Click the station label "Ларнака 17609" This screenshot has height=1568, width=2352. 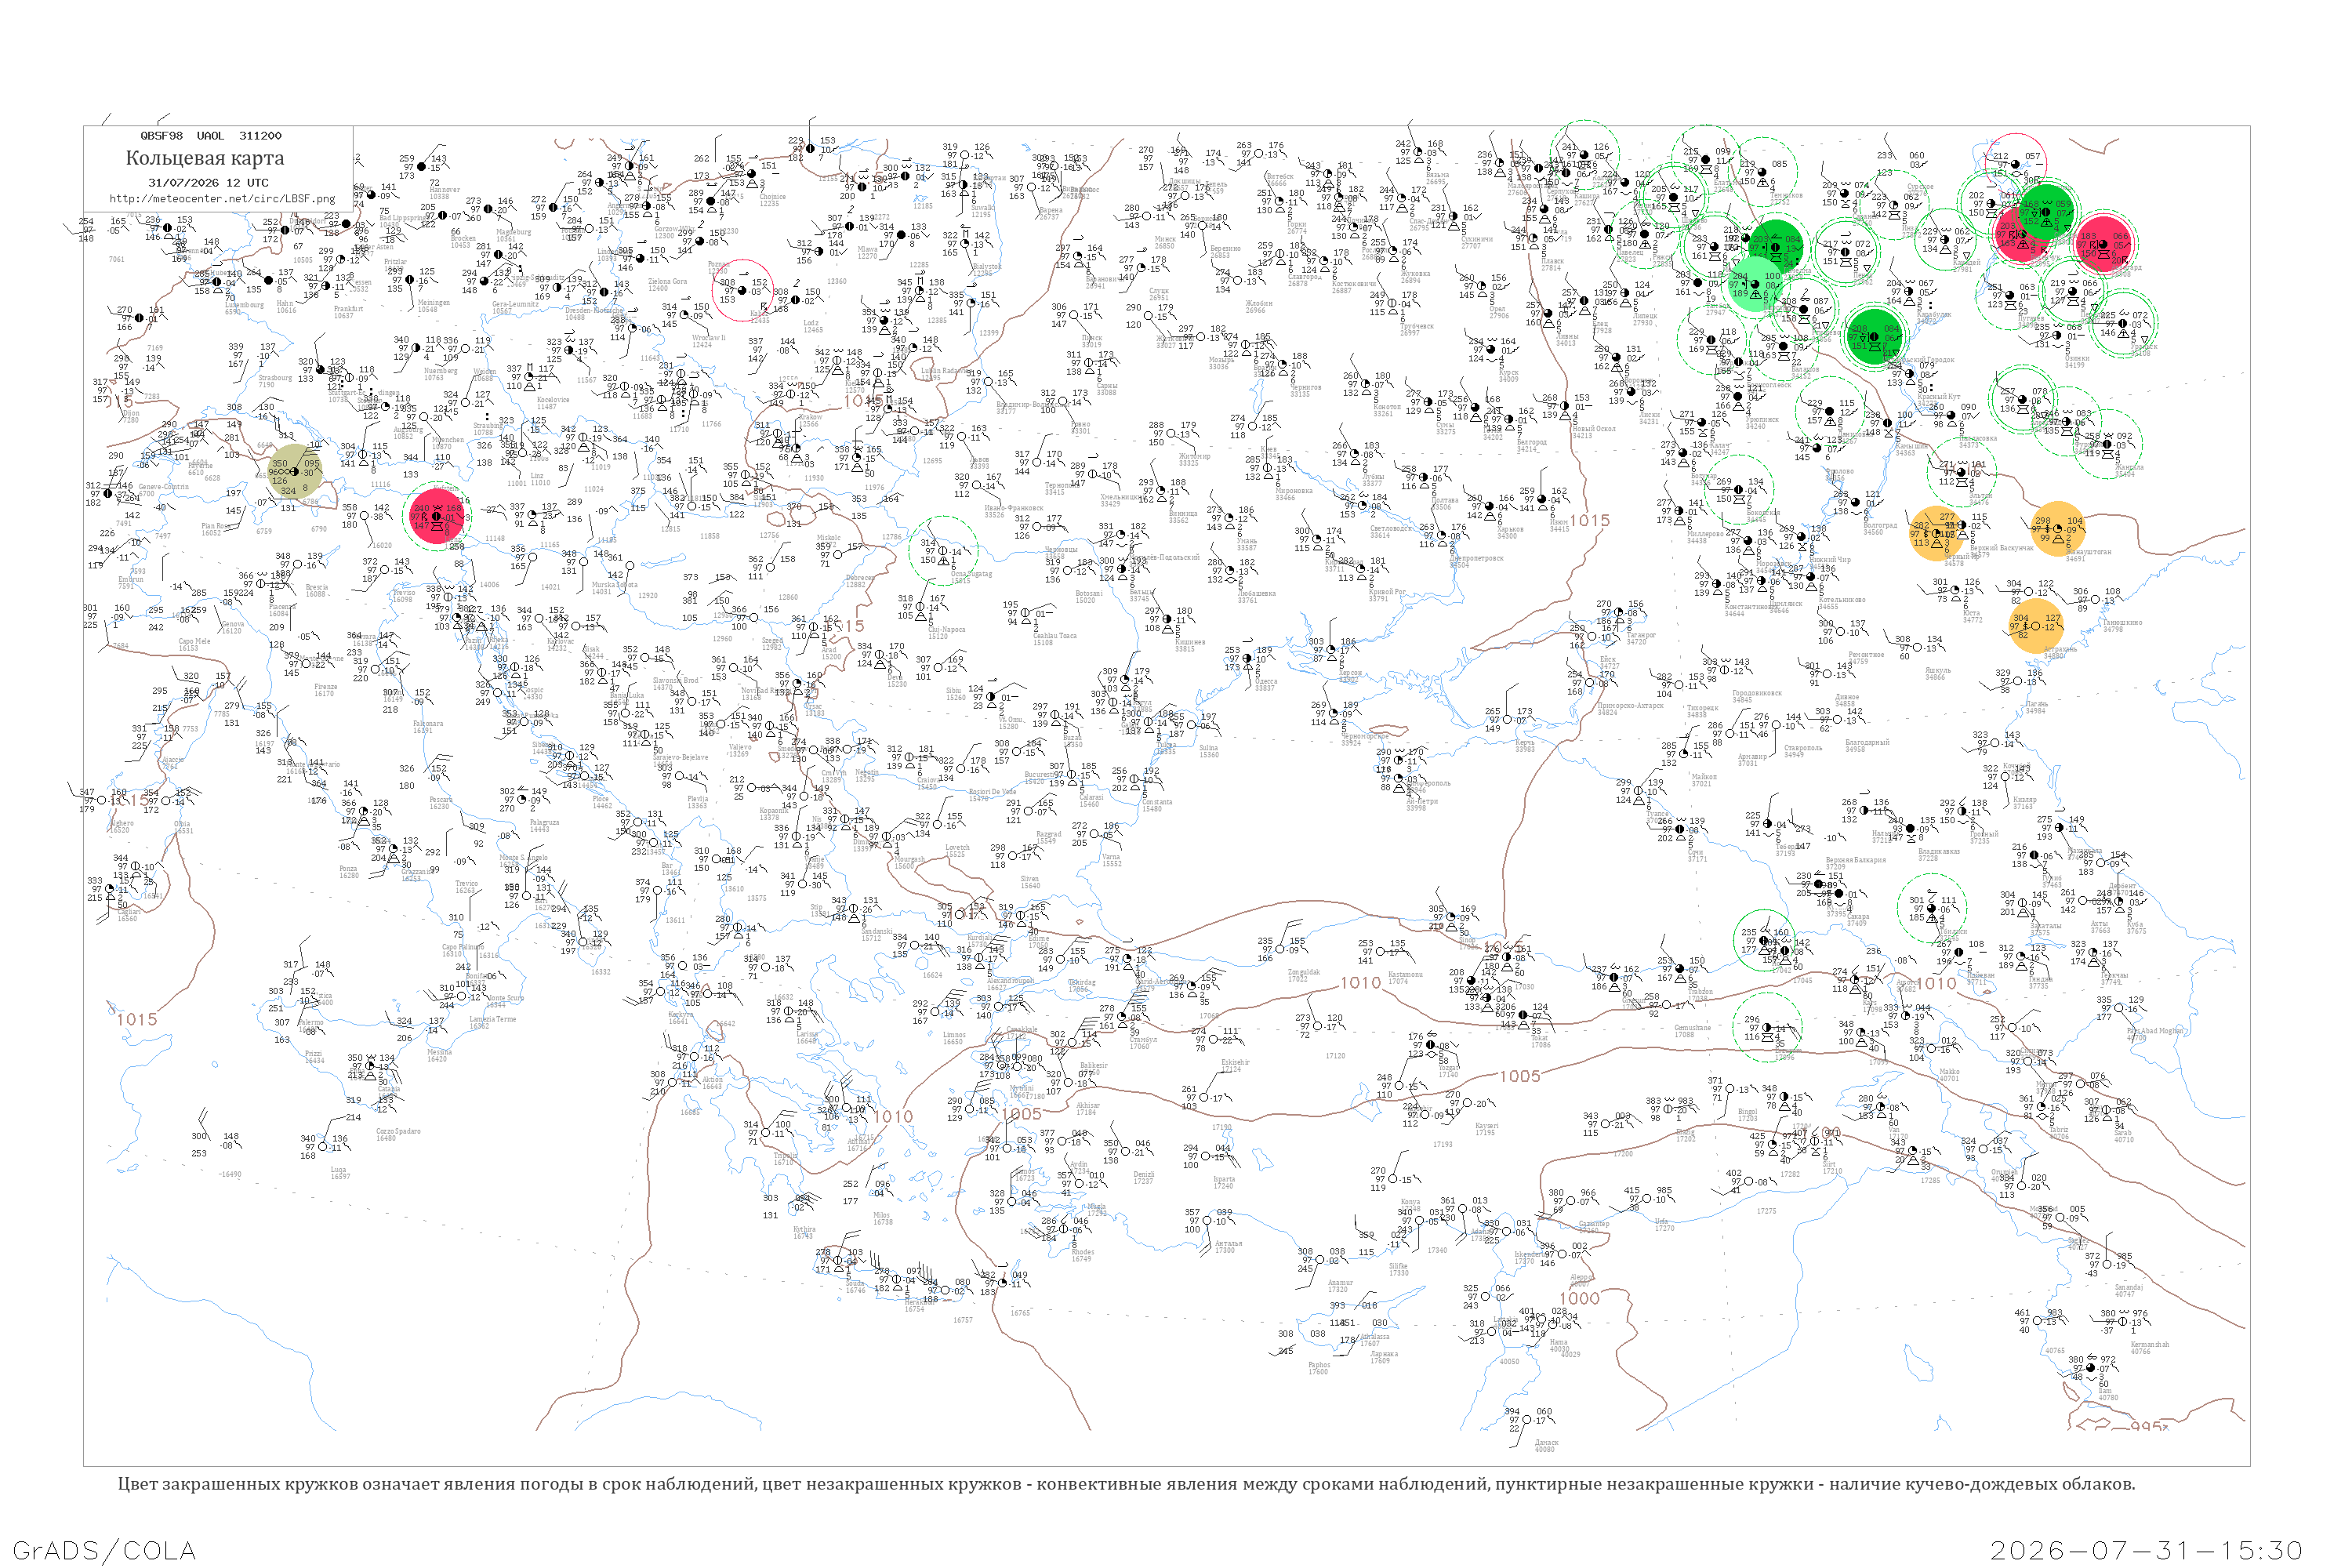1384,1357
